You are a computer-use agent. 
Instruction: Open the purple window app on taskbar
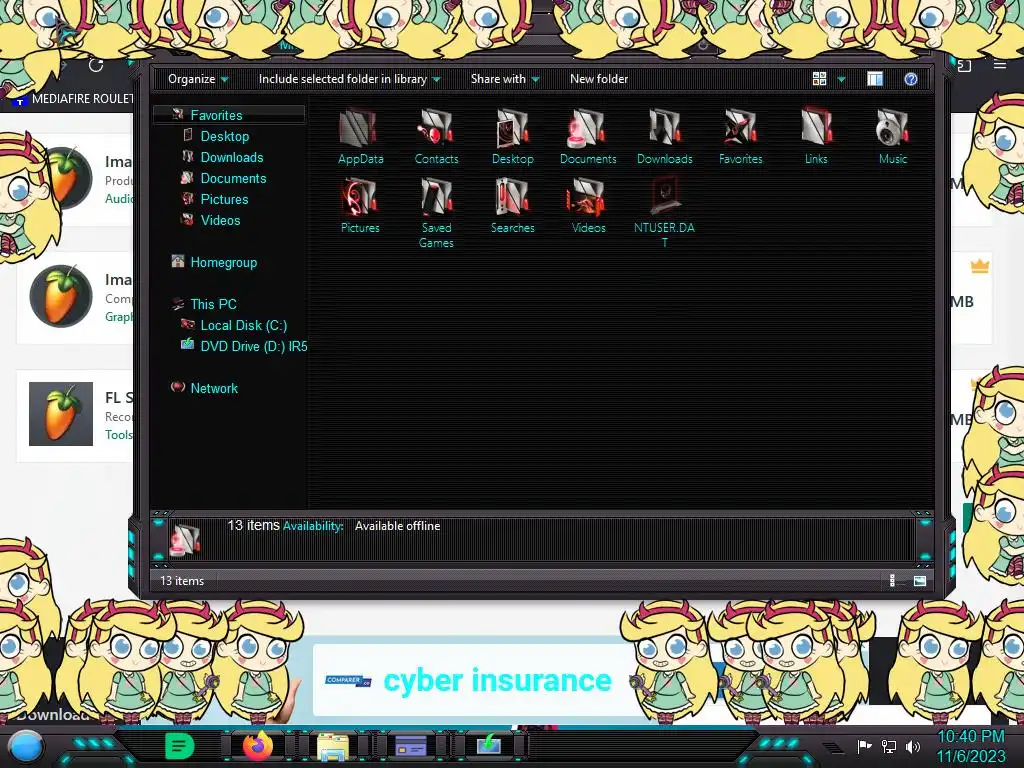(411, 746)
